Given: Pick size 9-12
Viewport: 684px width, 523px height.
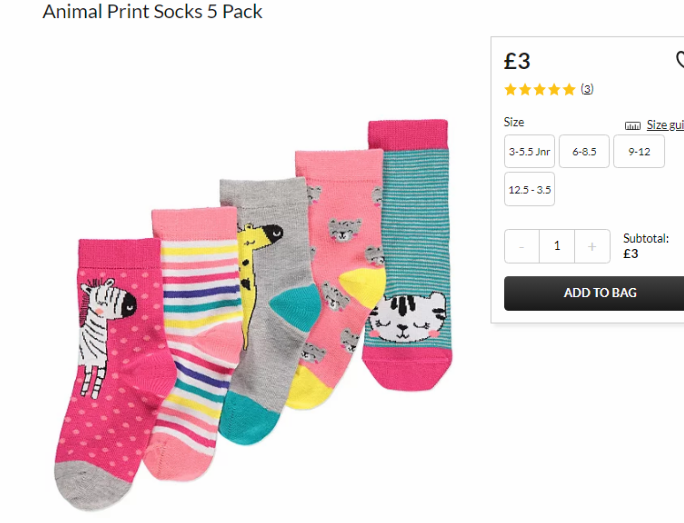Looking at the screenshot, I should (x=639, y=151).
